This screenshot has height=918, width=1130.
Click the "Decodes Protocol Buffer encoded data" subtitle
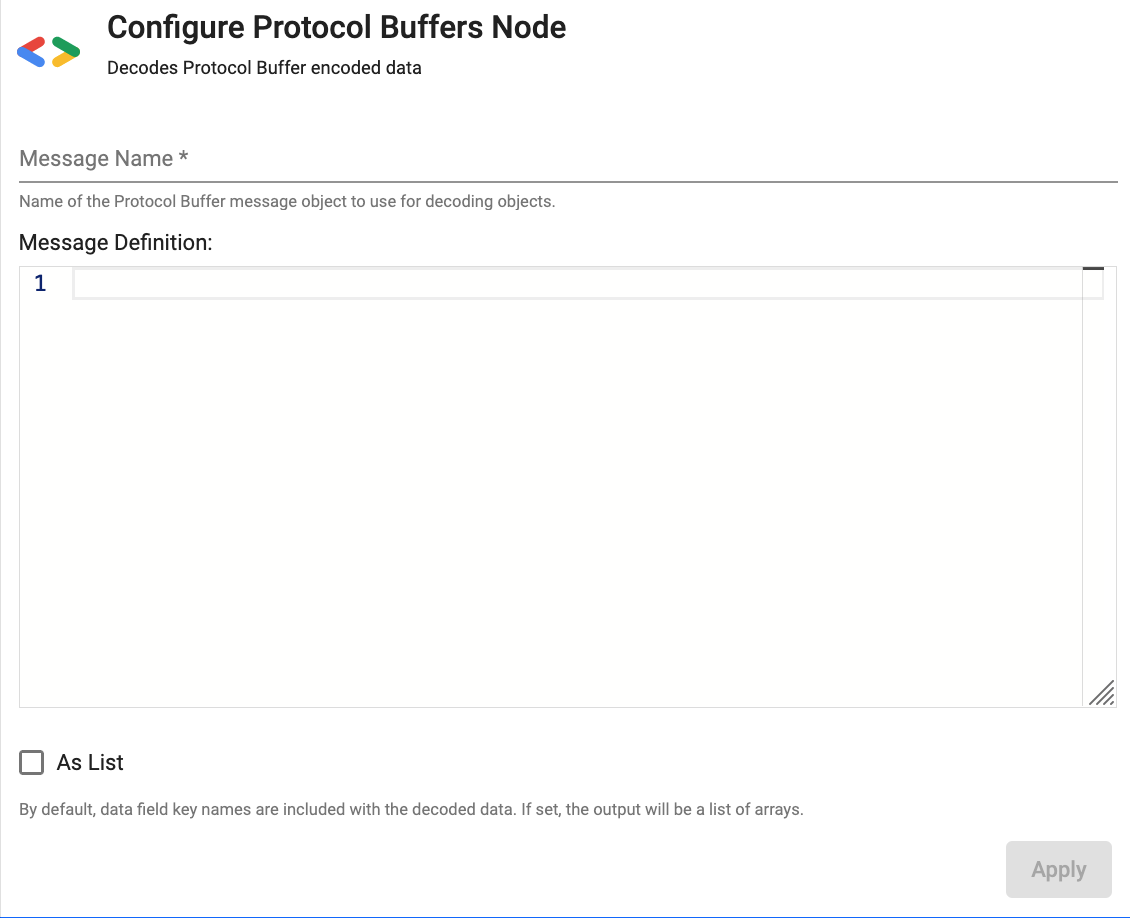[x=264, y=68]
